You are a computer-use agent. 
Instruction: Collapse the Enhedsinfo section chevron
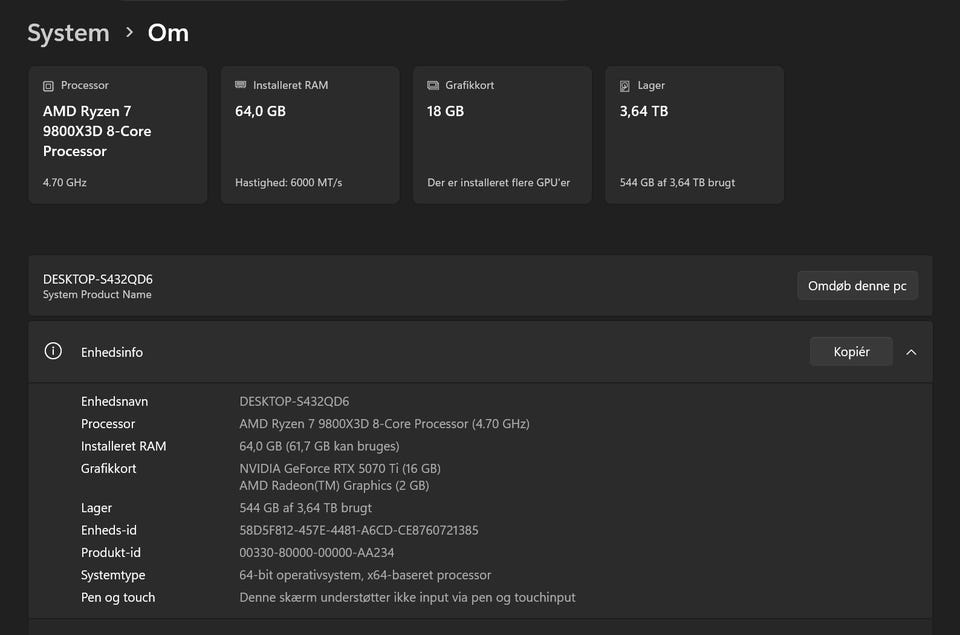pos(911,352)
